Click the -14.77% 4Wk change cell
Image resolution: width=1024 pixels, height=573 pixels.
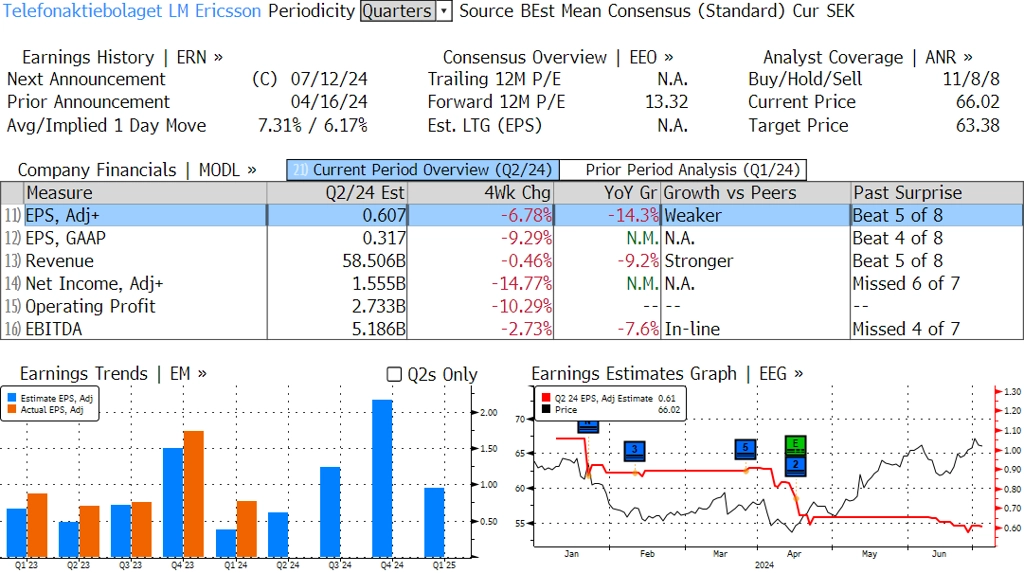[522, 284]
